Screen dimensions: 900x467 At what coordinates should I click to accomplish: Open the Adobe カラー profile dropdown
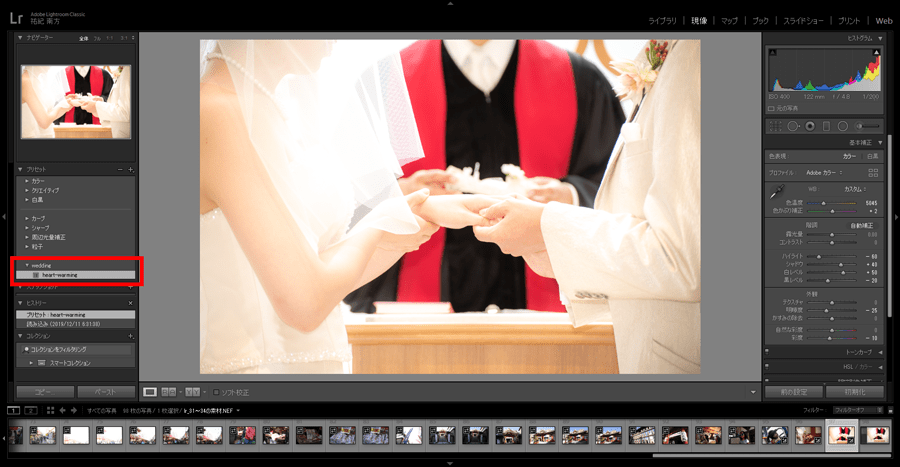click(824, 173)
